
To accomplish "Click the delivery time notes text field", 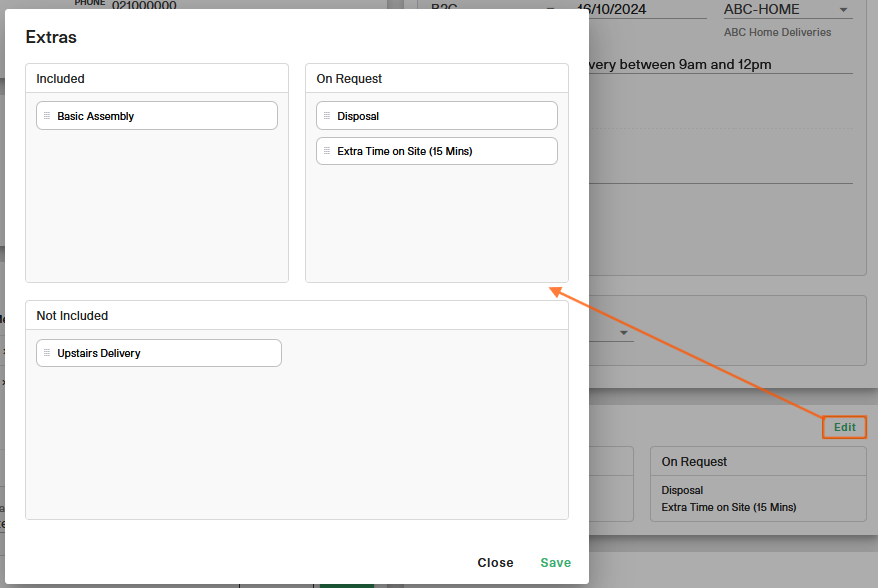I will click(720, 65).
